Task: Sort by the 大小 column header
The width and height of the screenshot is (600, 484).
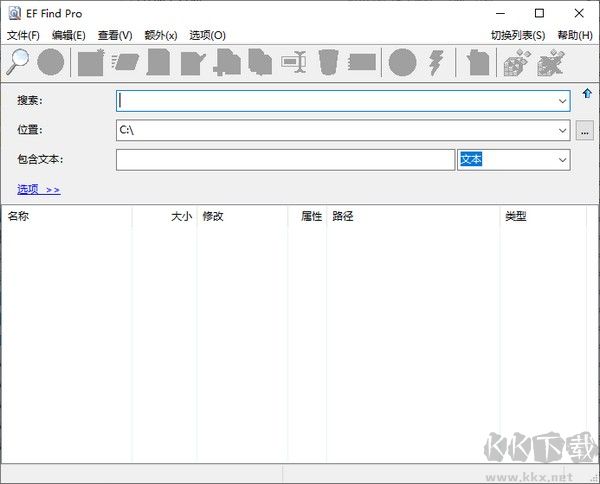Action: click(165, 216)
